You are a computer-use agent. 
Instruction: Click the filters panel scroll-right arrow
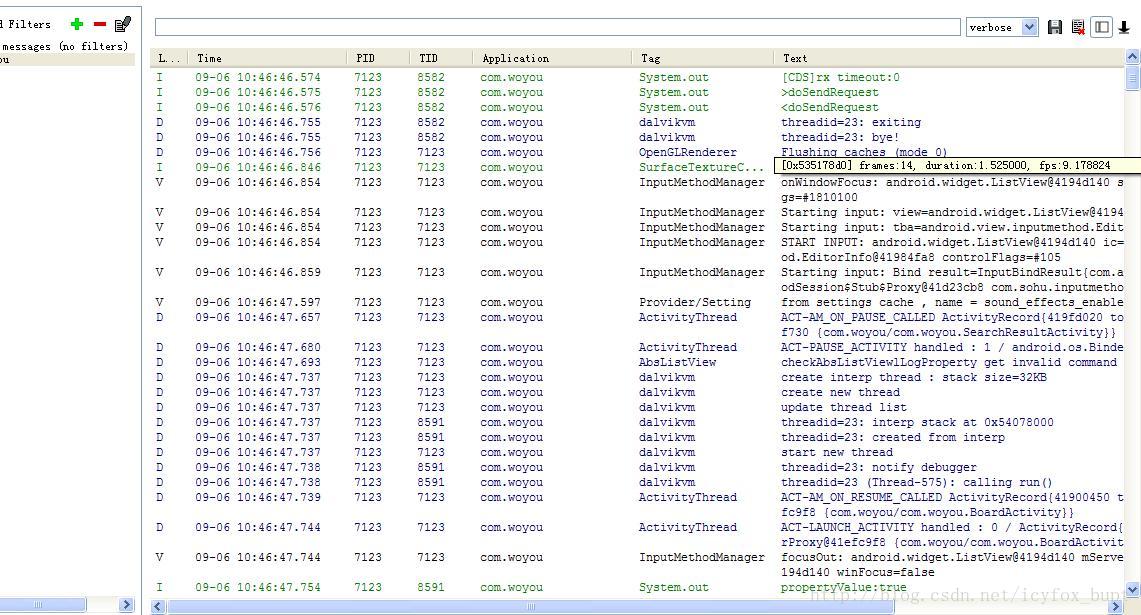[x=126, y=604]
